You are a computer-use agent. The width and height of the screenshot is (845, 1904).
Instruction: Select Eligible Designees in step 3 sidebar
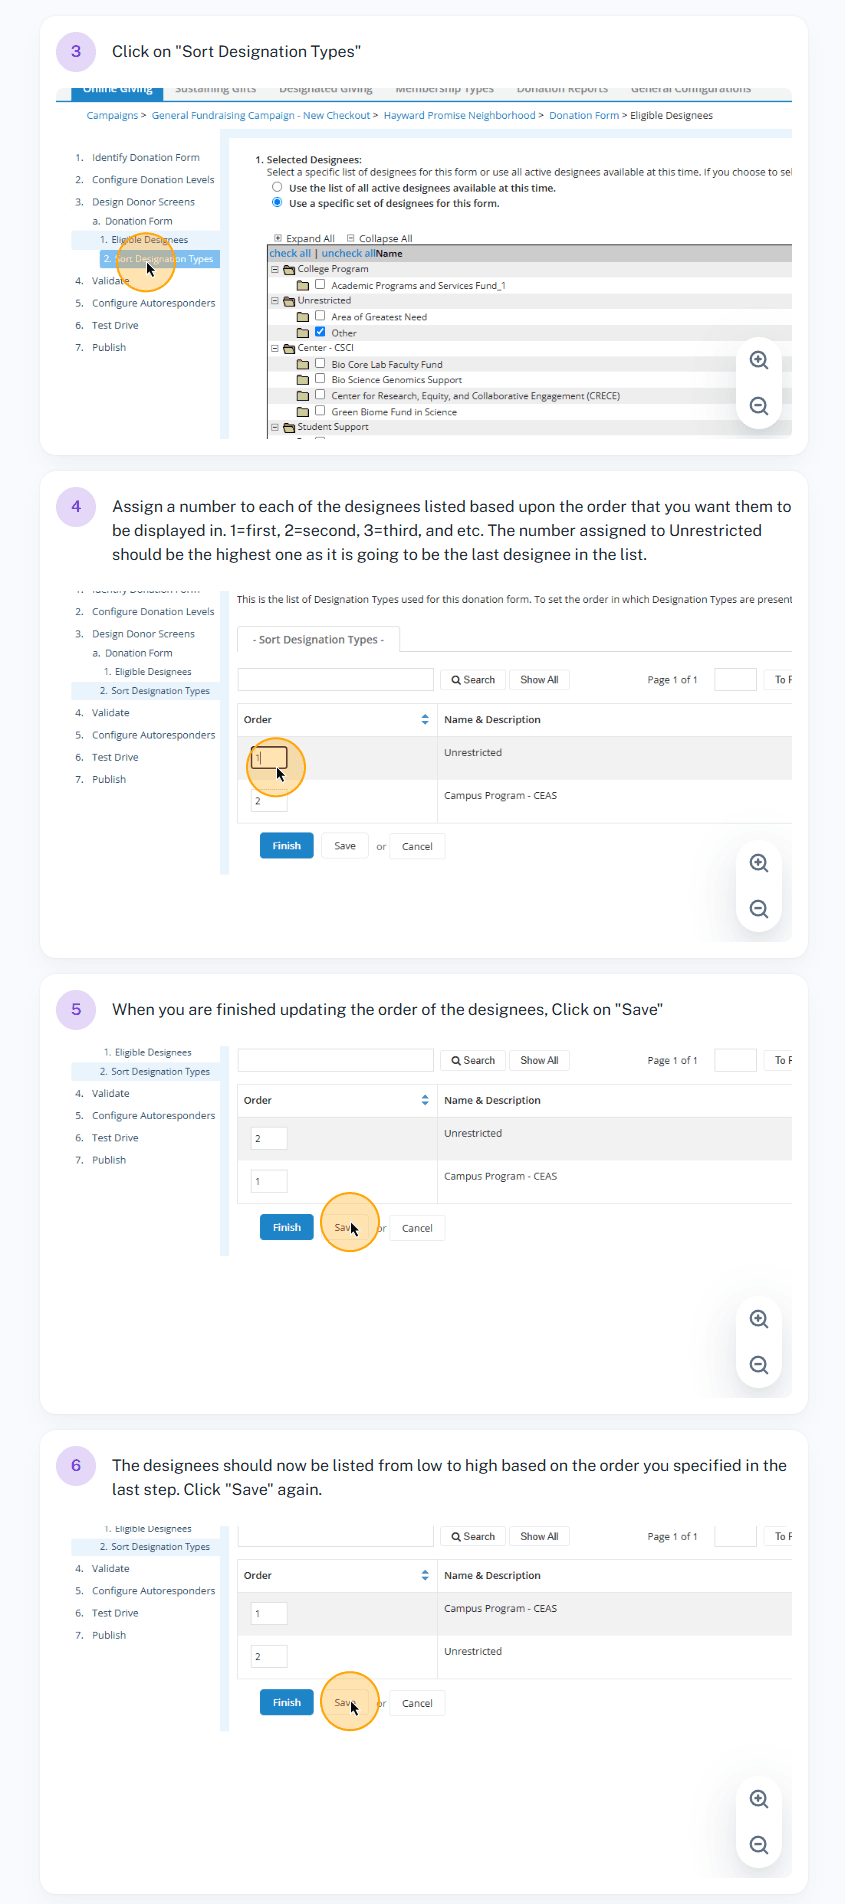coord(150,240)
